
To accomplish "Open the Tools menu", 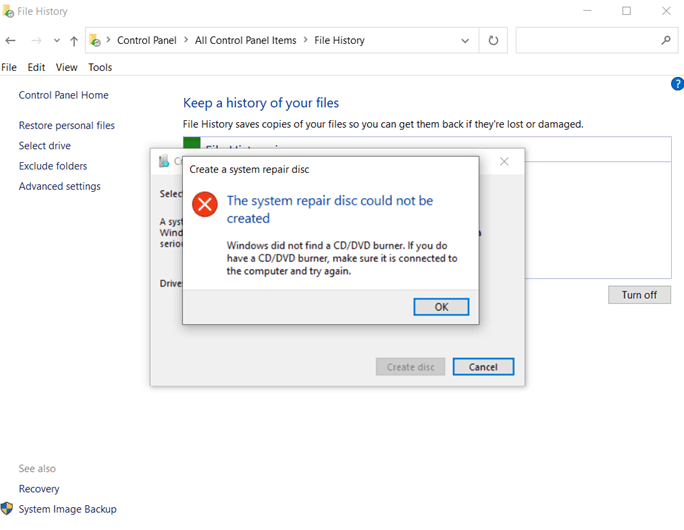I will tap(100, 67).
